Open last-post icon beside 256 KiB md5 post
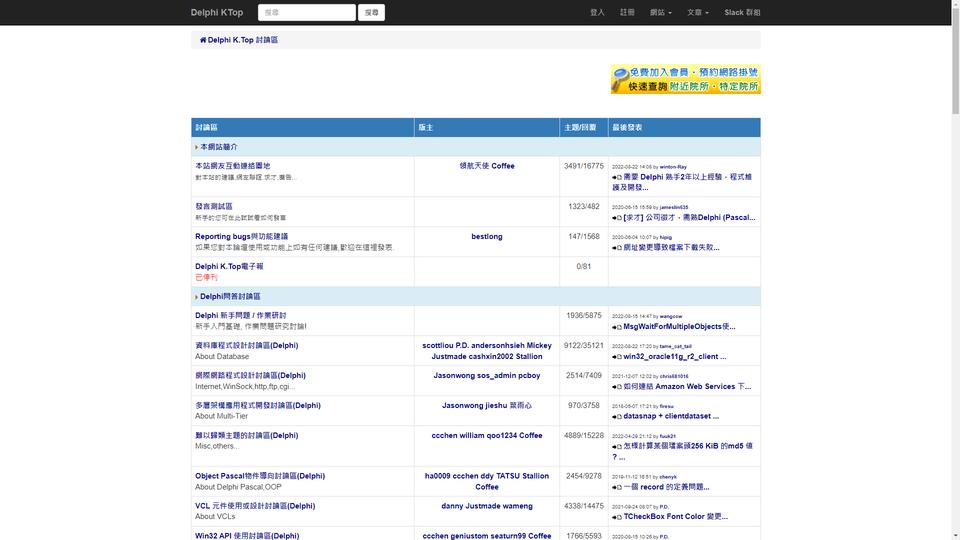This screenshot has width=960, height=540. point(617,447)
